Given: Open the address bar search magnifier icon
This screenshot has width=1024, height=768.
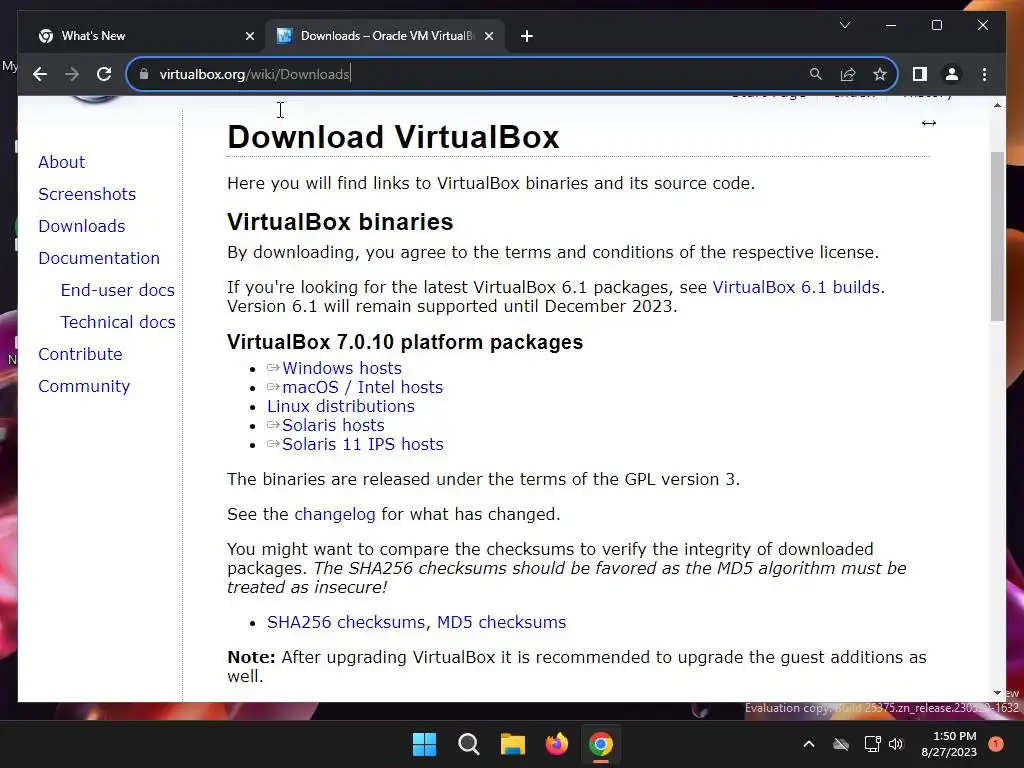Looking at the screenshot, I should coord(816,74).
